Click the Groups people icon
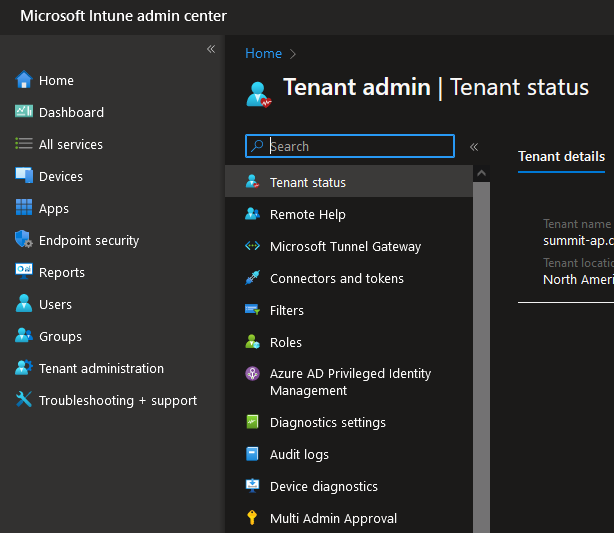Image resolution: width=614 pixels, height=533 pixels. pyautogui.click(x=24, y=335)
